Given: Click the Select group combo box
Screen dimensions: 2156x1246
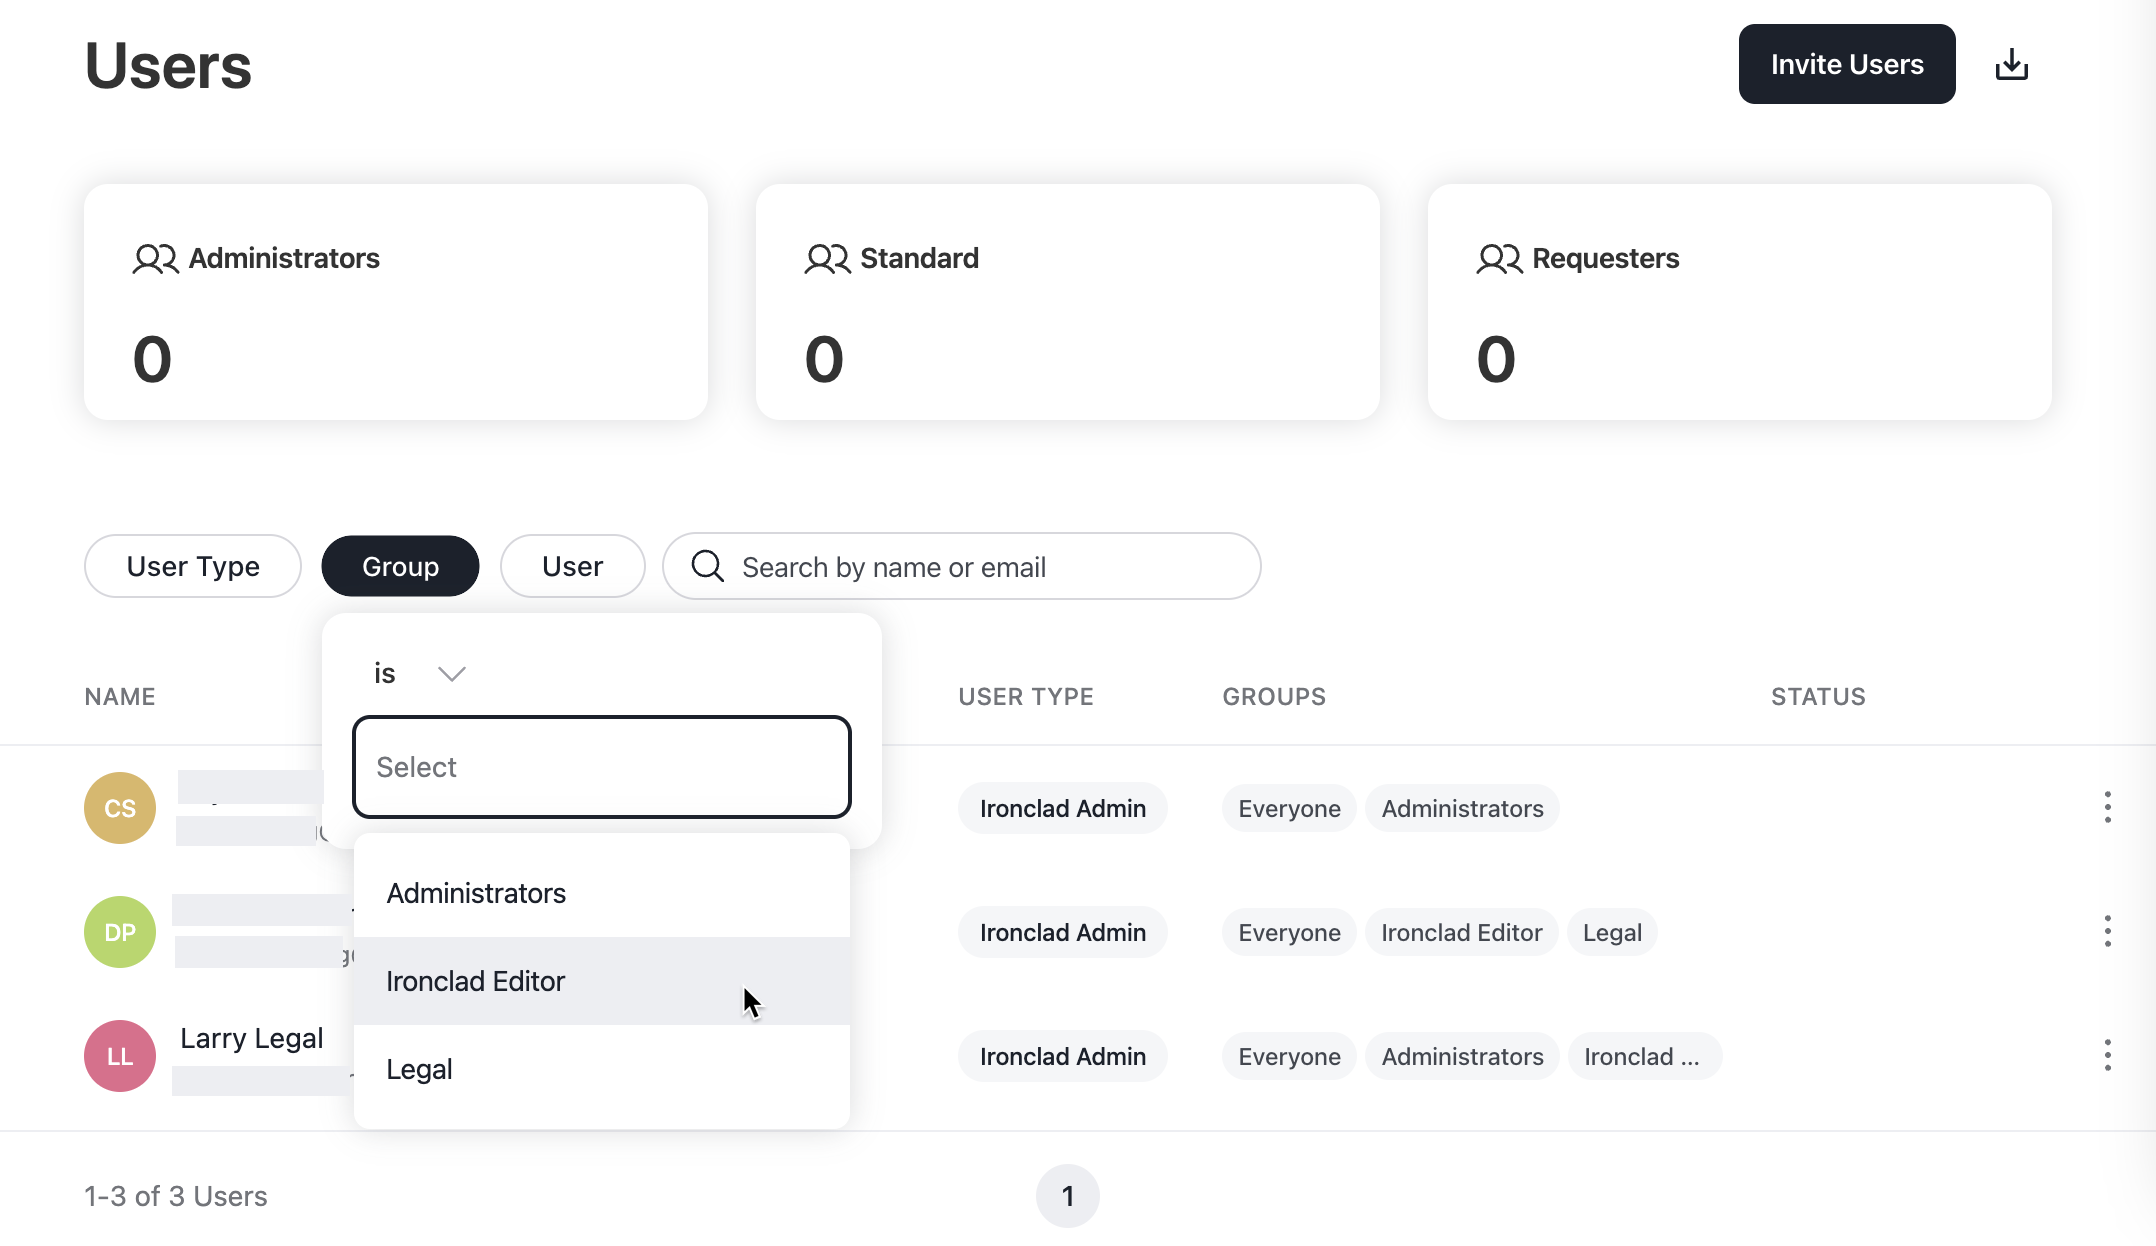Looking at the screenshot, I should click(x=602, y=767).
